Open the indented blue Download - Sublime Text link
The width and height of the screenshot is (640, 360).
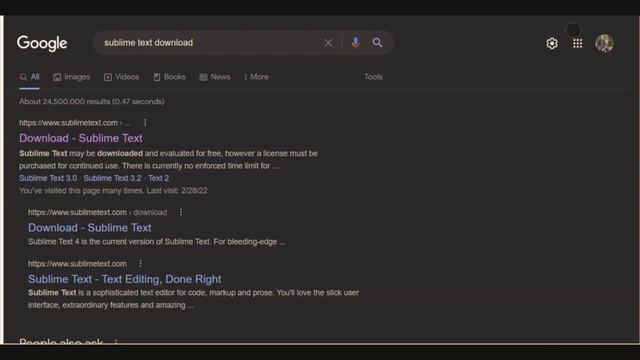click(89, 228)
